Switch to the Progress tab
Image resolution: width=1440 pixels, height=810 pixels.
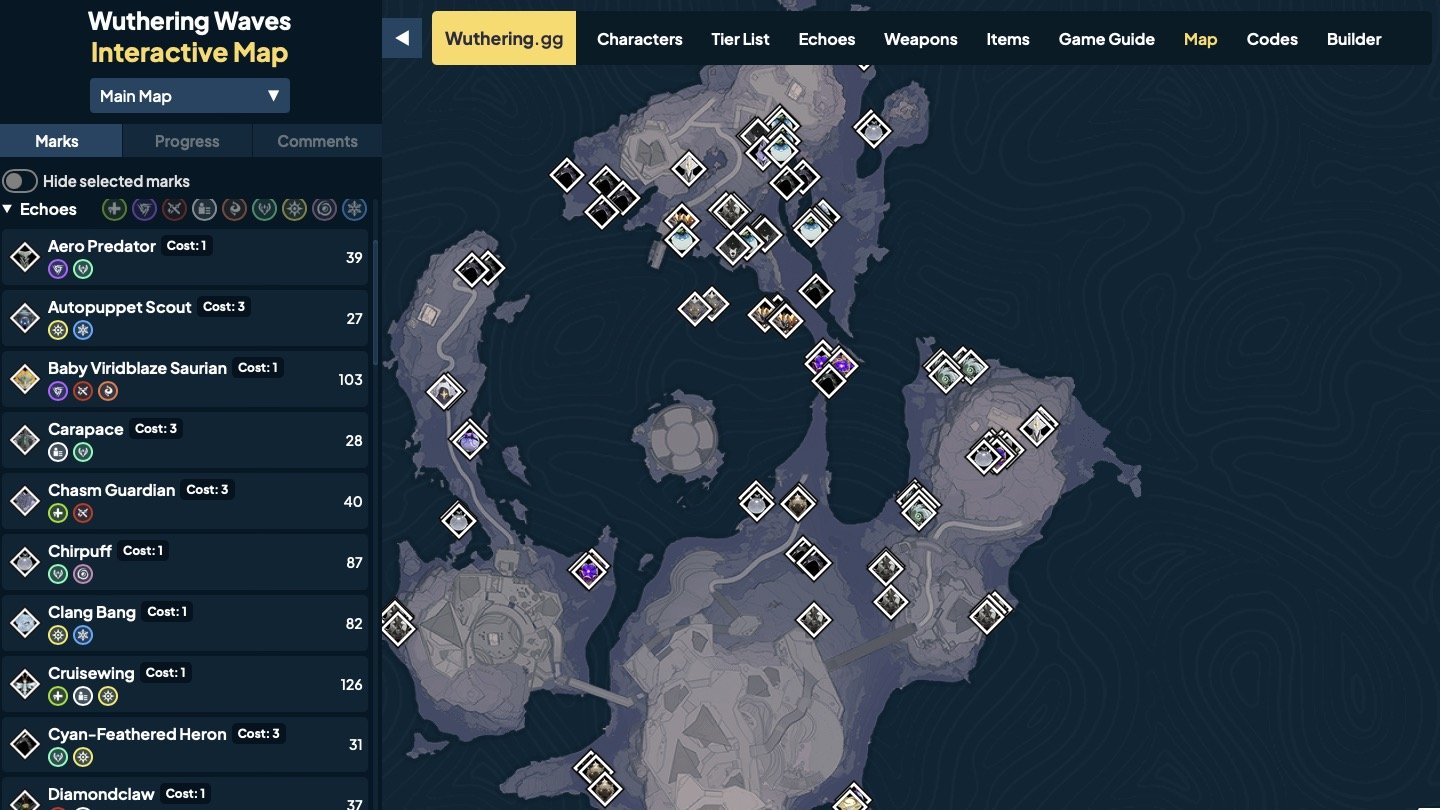[x=187, y=141]
